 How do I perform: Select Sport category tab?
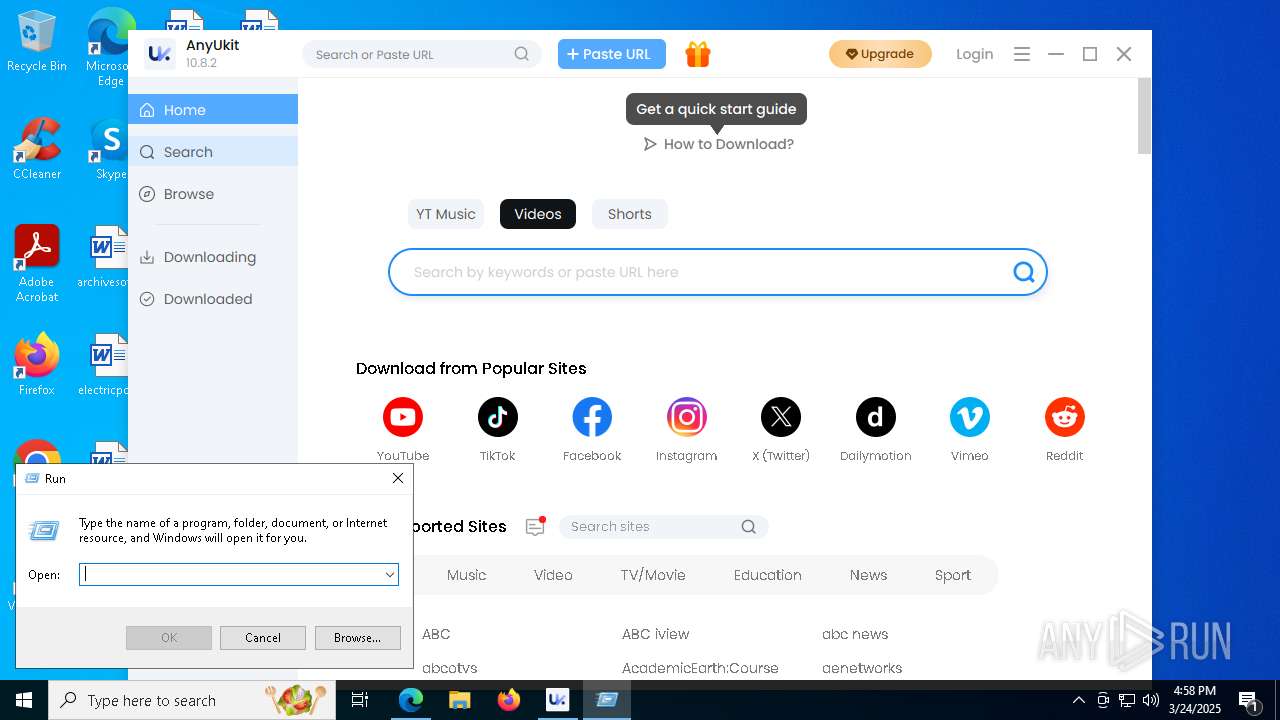(x=953, y=575)
